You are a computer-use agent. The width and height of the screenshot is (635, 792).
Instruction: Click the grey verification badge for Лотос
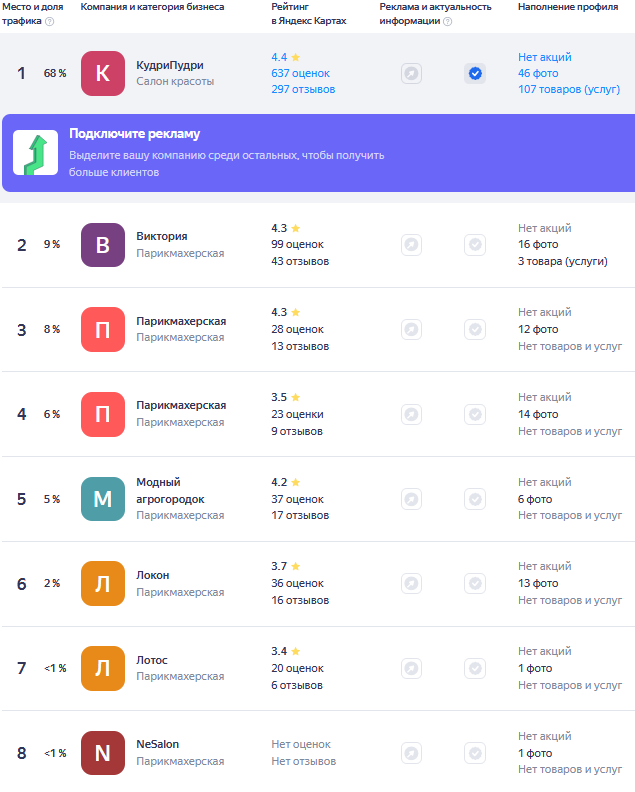pos(475,669)
